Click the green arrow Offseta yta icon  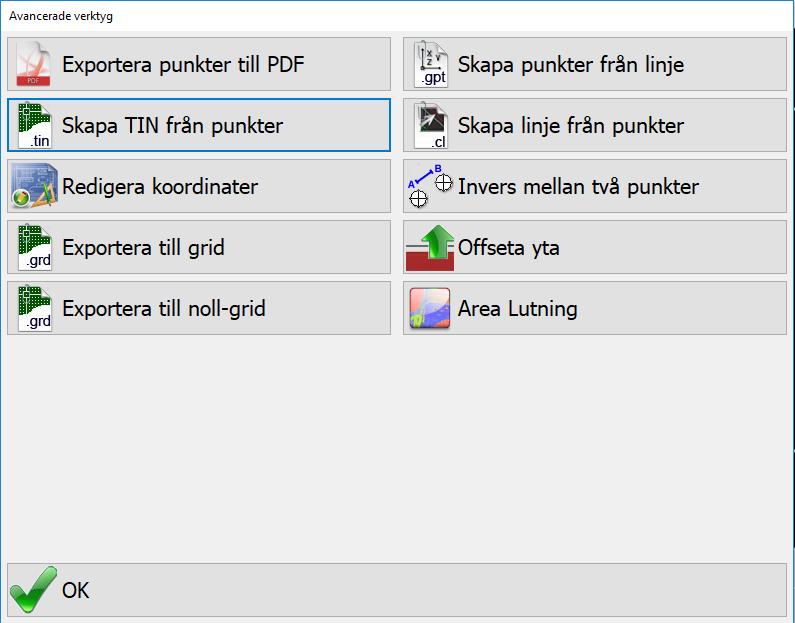431,248
